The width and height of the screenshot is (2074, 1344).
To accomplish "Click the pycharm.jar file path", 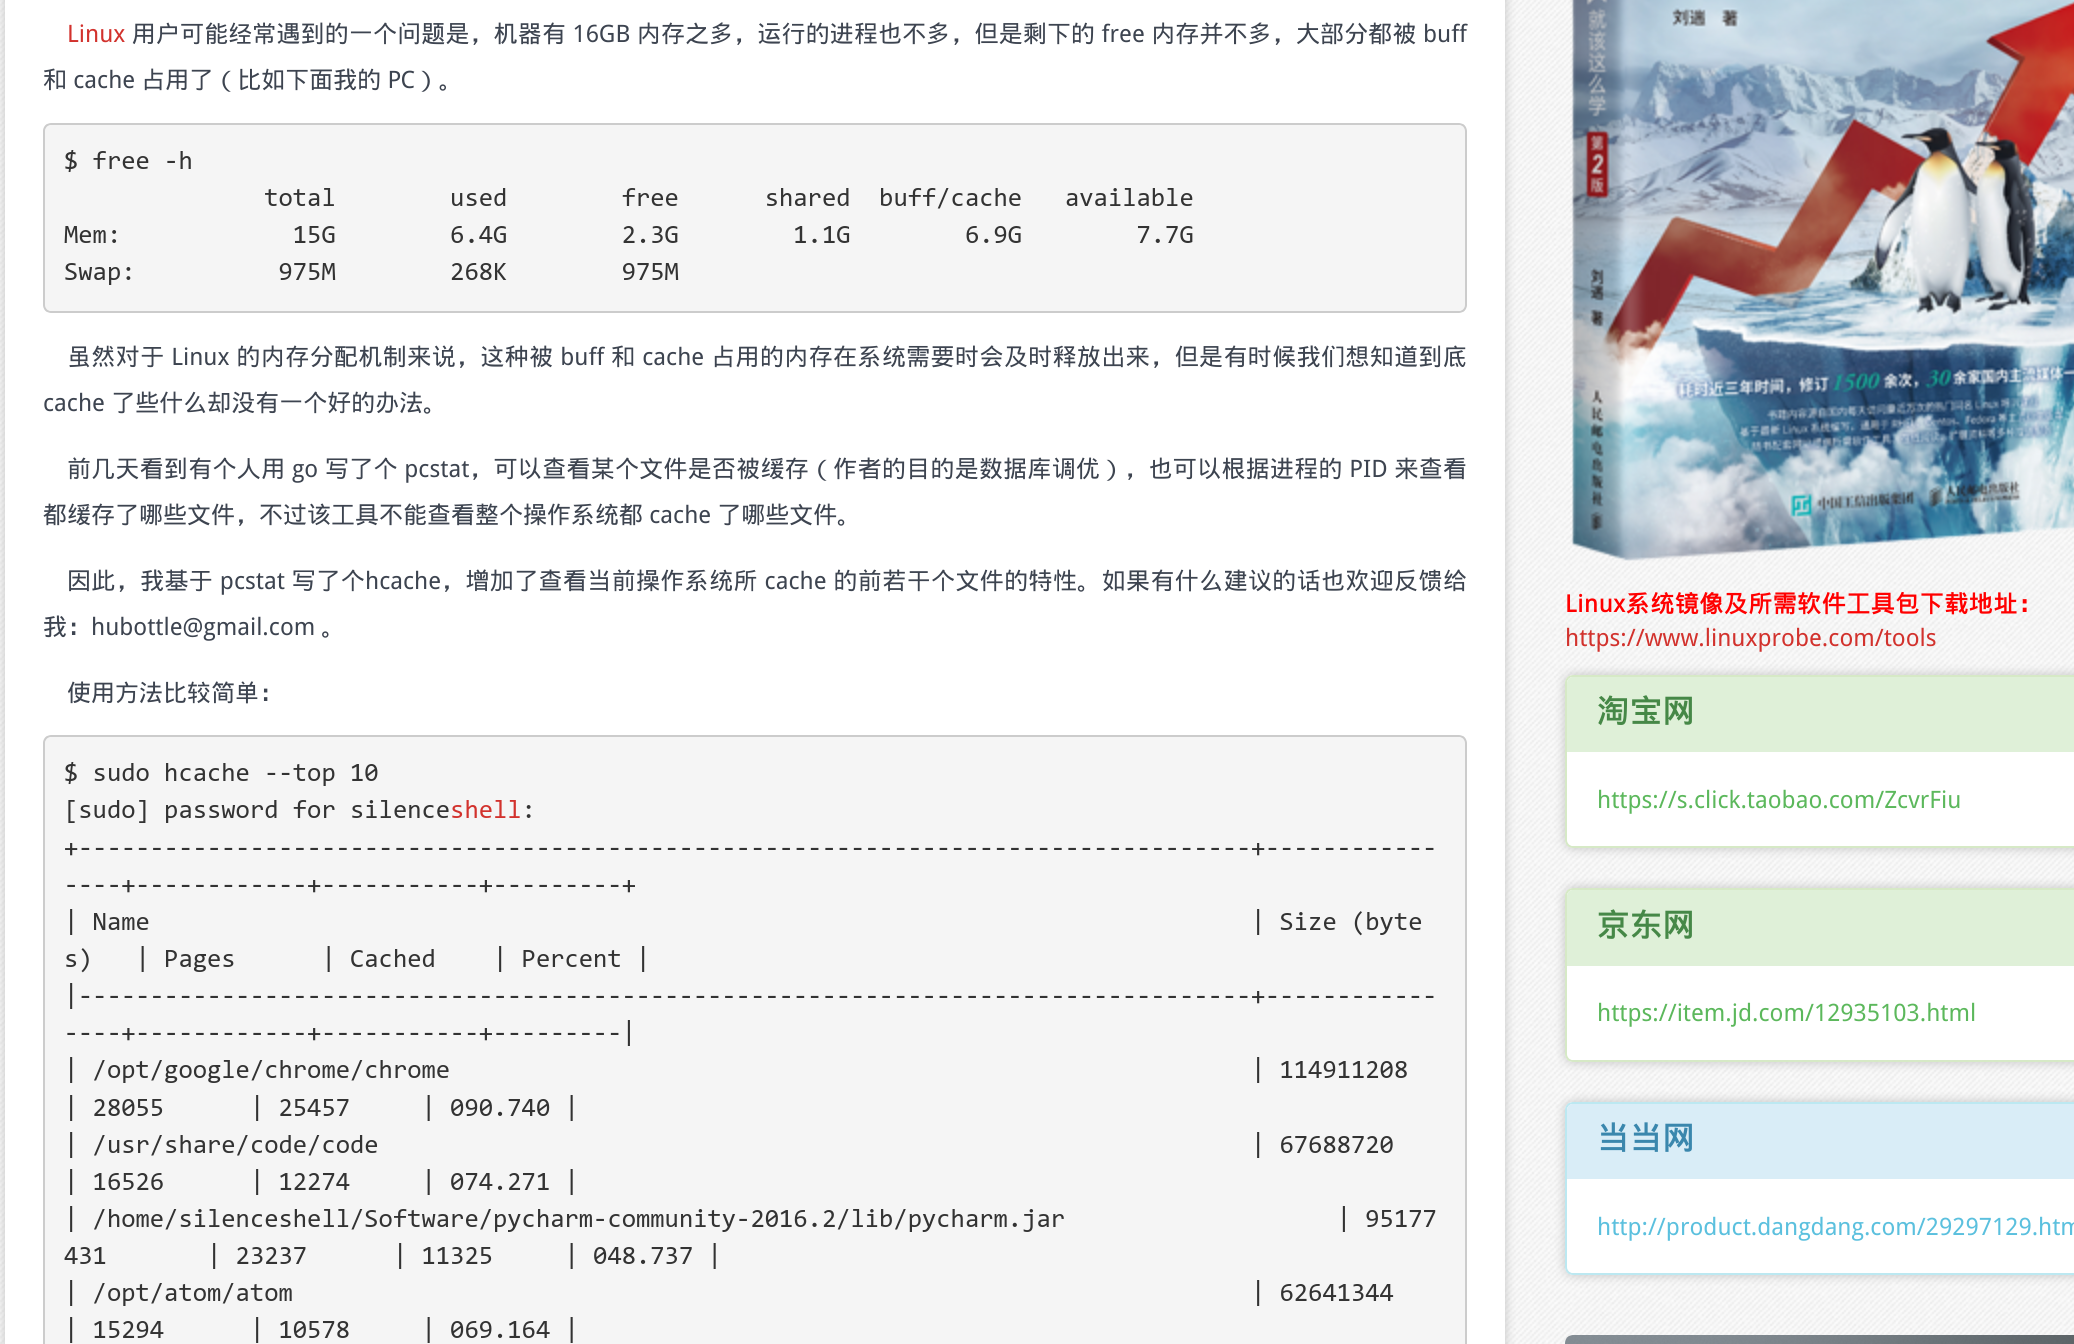I will pos(578,1219).
